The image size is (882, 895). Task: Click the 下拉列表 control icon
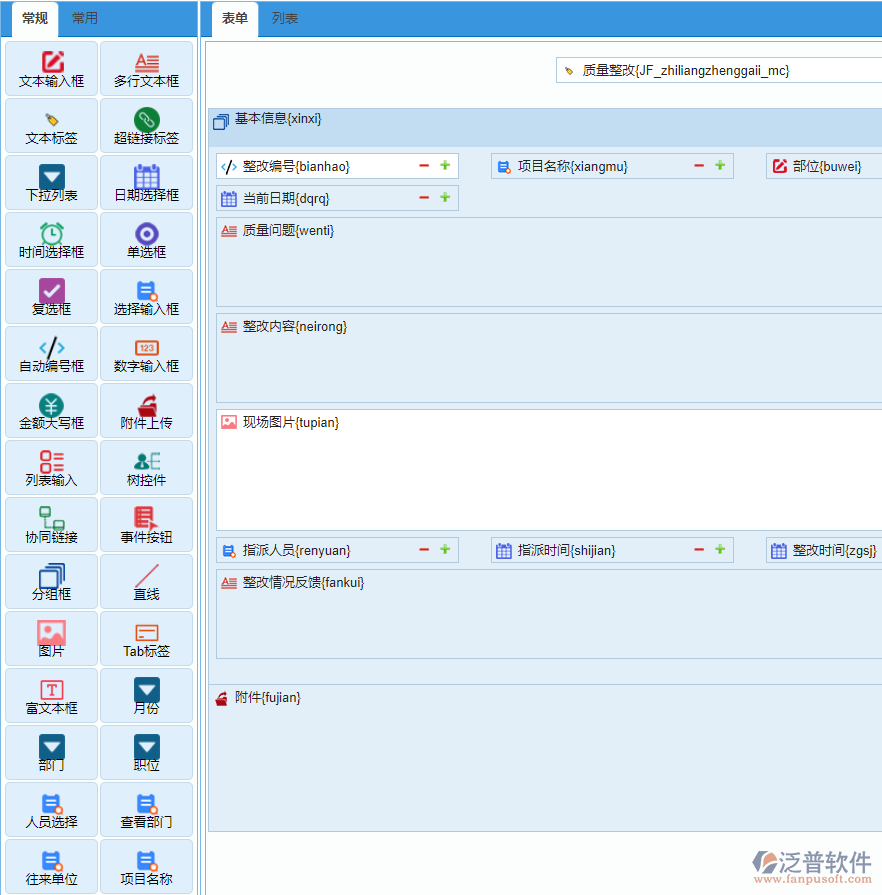coord(51,182)
